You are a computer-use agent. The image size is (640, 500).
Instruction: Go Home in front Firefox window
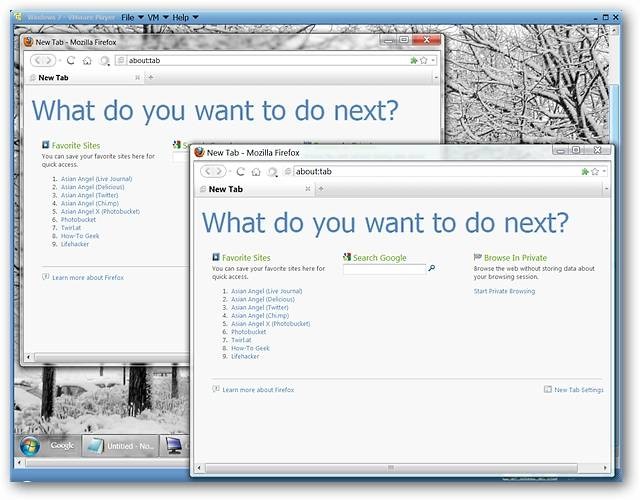[256, 172]
